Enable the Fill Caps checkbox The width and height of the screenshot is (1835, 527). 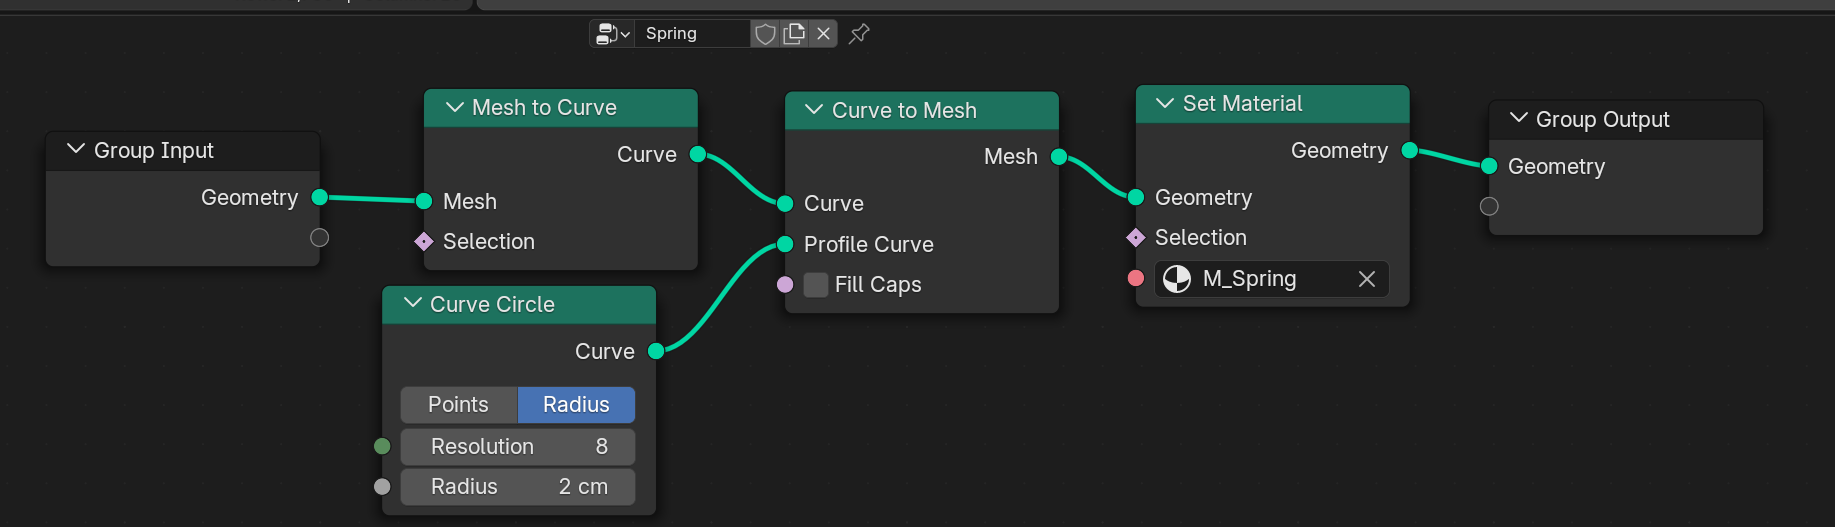tap(816, 285)
